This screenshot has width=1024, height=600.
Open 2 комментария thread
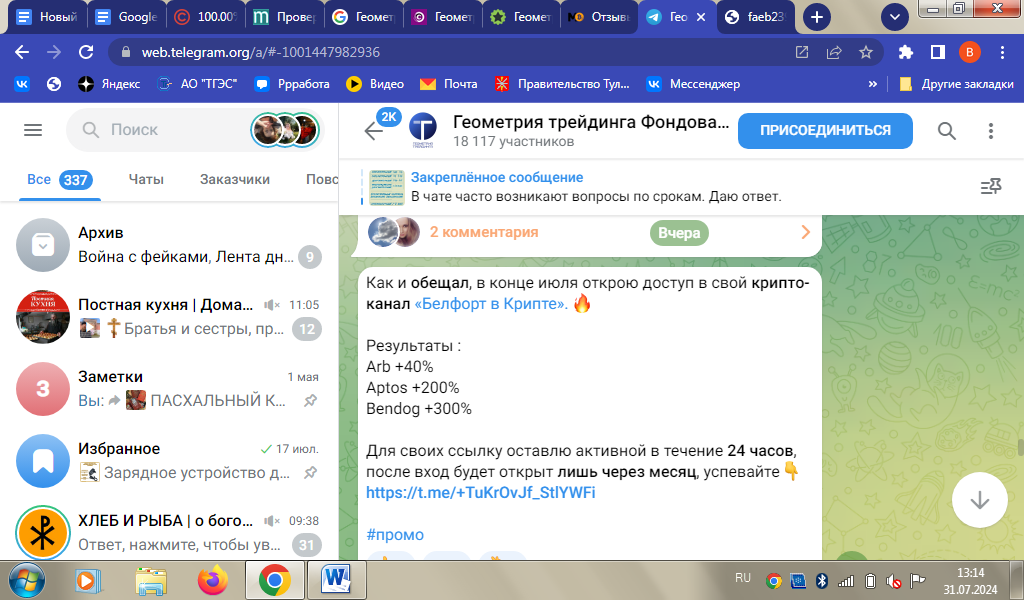coord(484,232)
